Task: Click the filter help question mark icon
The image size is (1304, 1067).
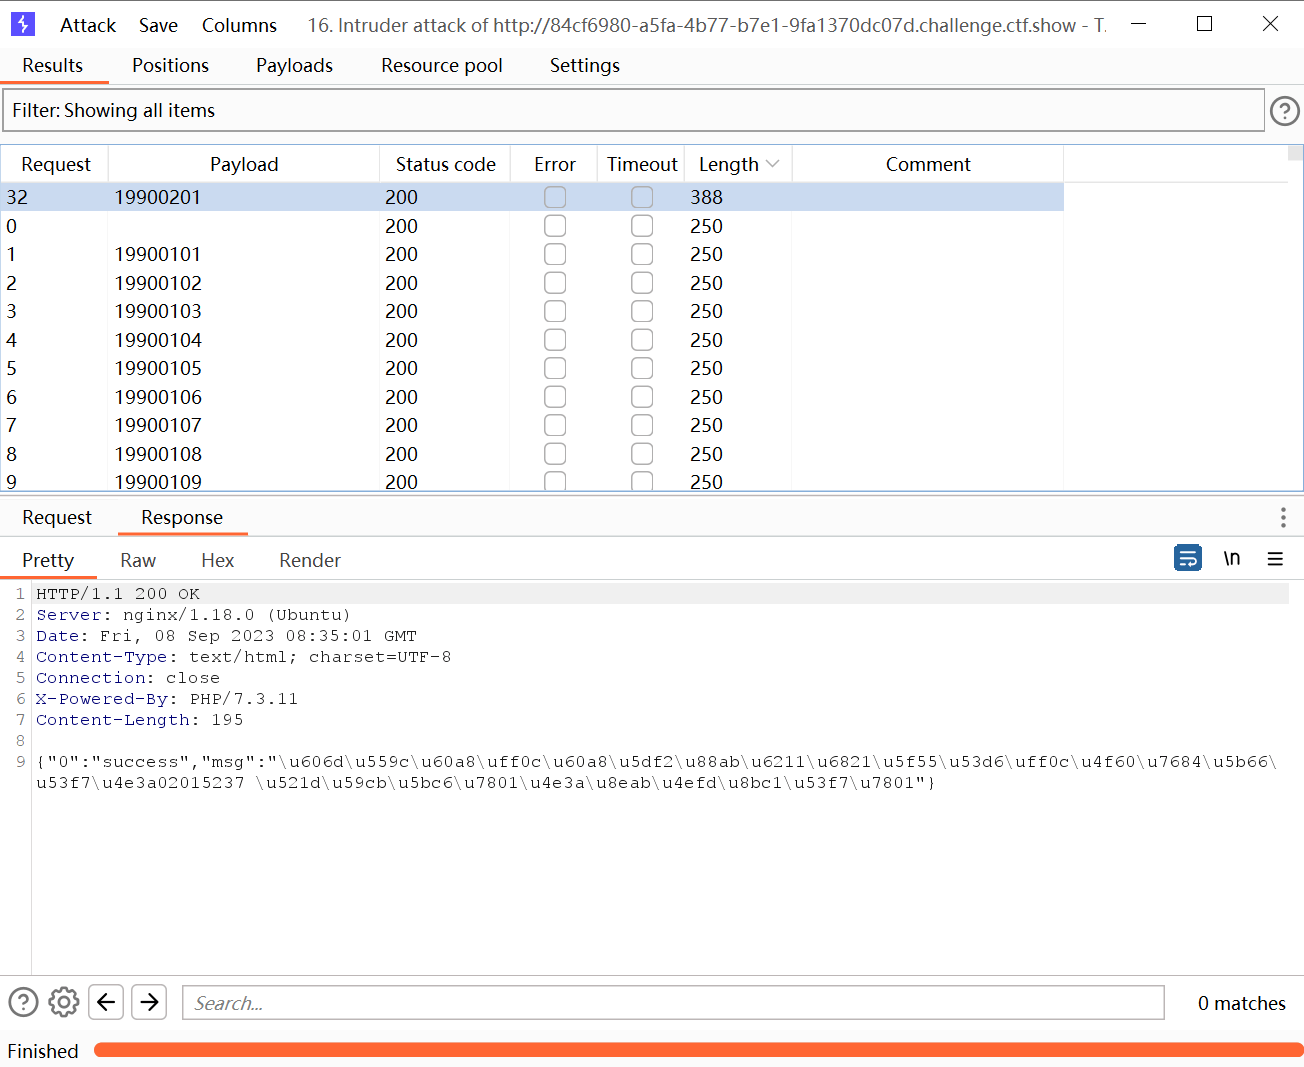Action: pyautogui.click(x=1284, y=111)
